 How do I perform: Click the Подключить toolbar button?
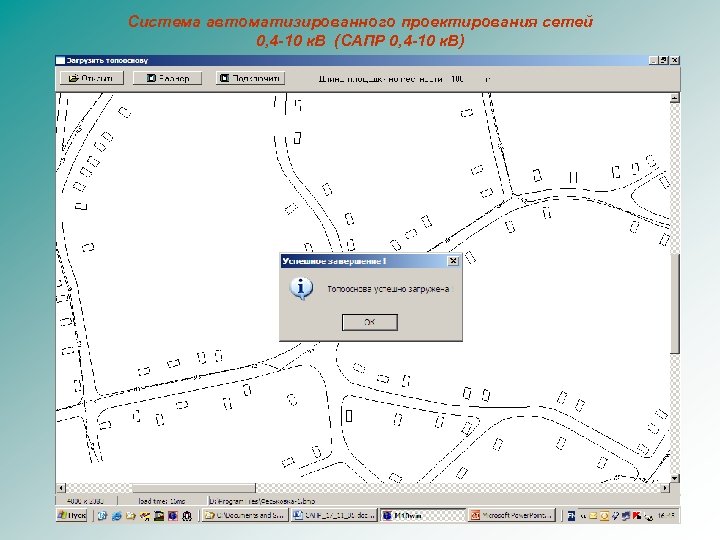[250, 78]
